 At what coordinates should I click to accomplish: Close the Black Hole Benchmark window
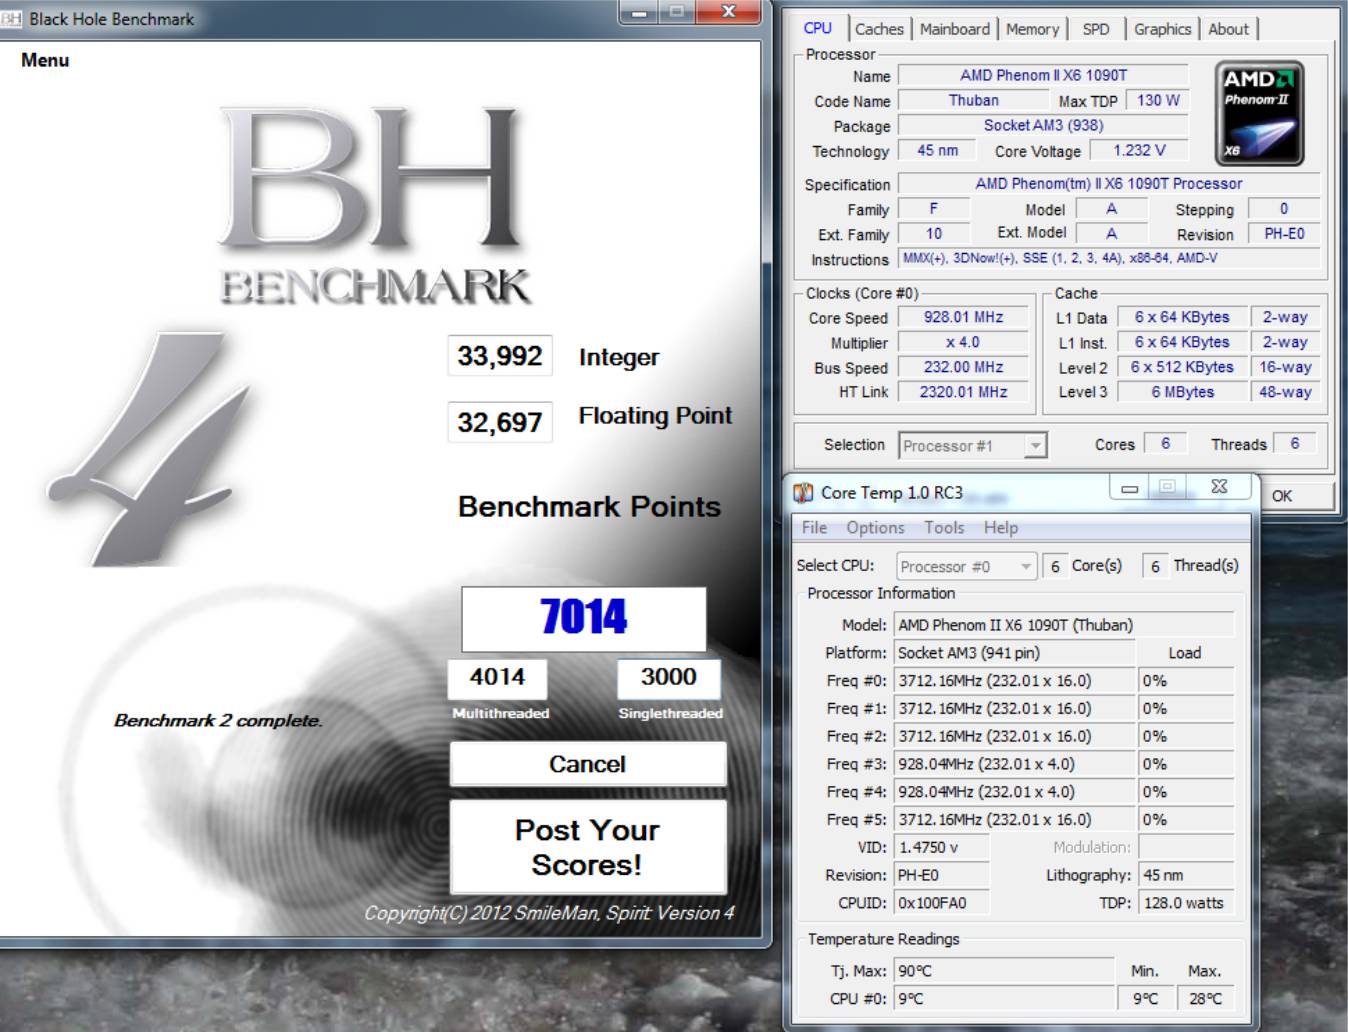[729, 12]
